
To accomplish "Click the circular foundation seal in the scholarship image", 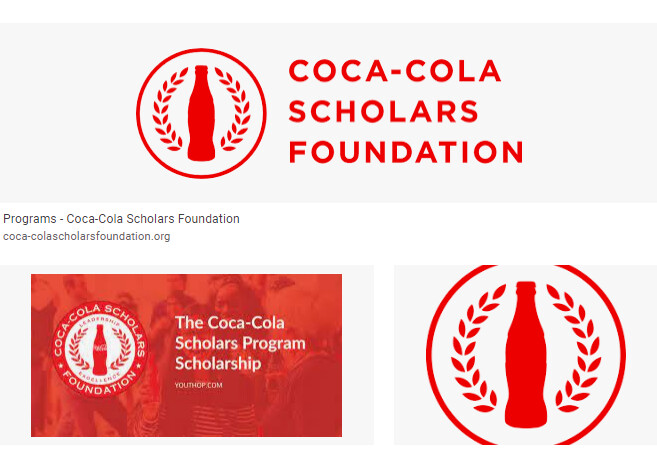I will tap(99, 354).
